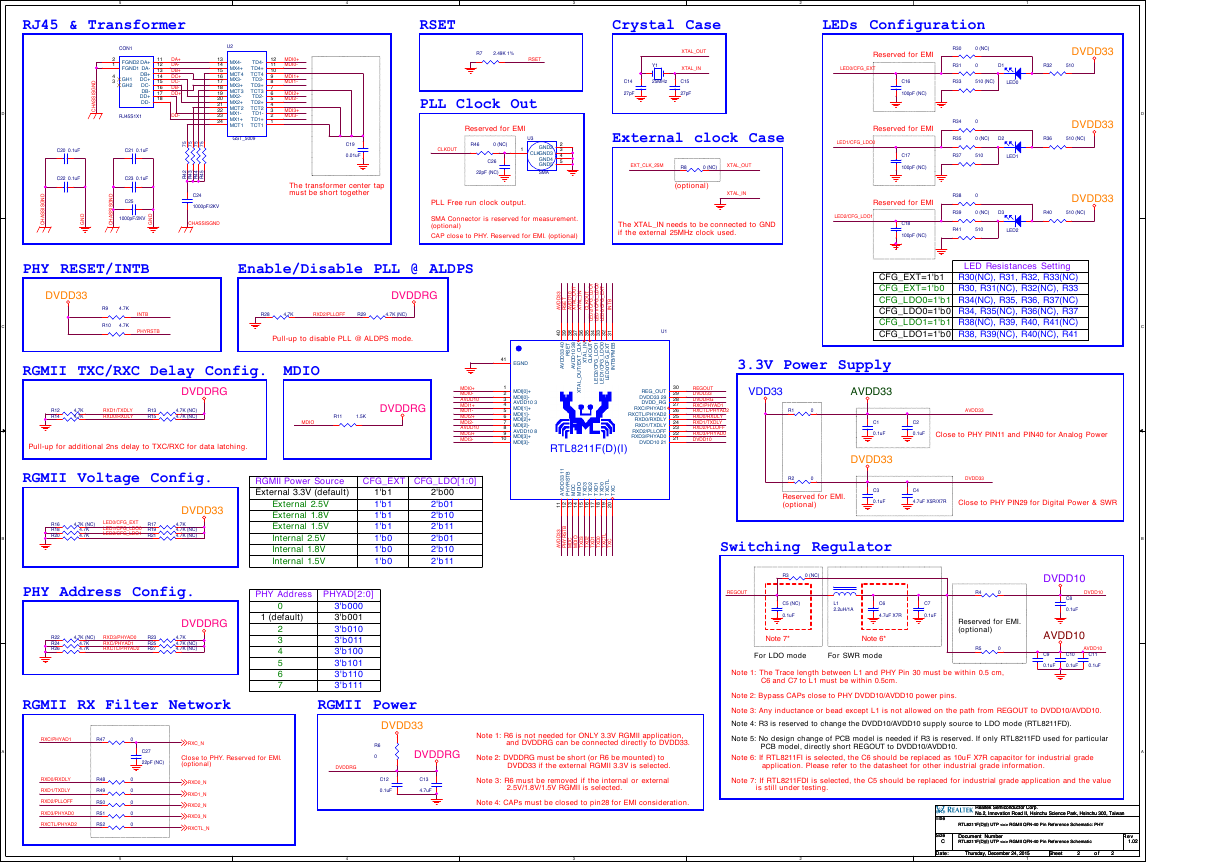Select the large 'AVDD10' label in Switching Regulator
Viewport: 1228px width, 868px height.
click(x=1064, y=635)
